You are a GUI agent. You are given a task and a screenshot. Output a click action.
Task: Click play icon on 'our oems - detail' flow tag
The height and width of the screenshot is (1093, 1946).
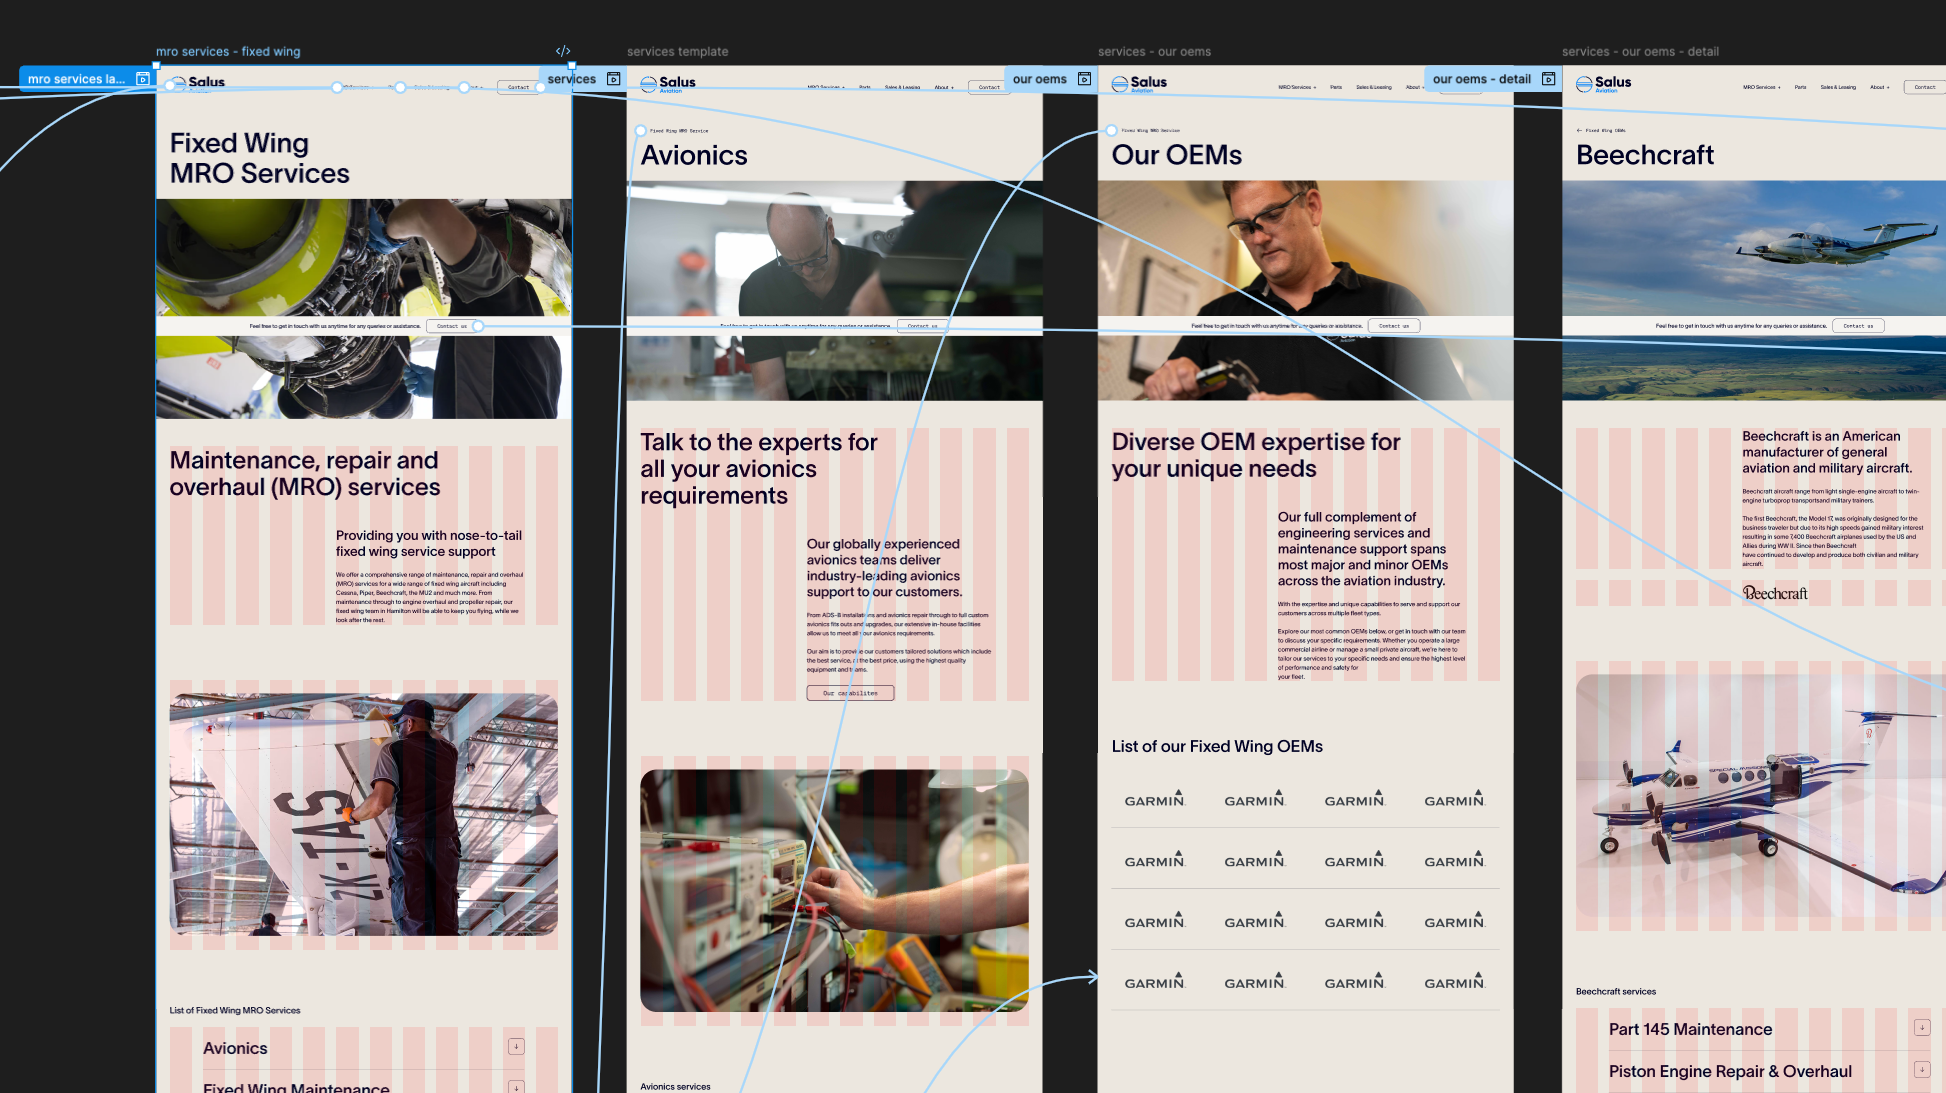[1548, 79]
